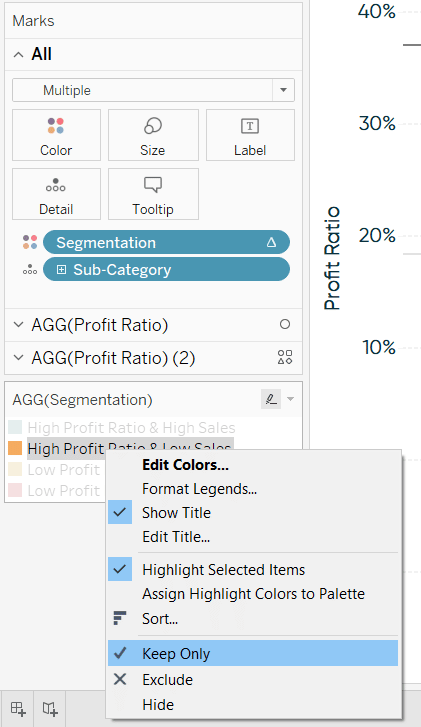Open the Color marks card
Screen dimensions: 421x727
click(x=56, y=135)
